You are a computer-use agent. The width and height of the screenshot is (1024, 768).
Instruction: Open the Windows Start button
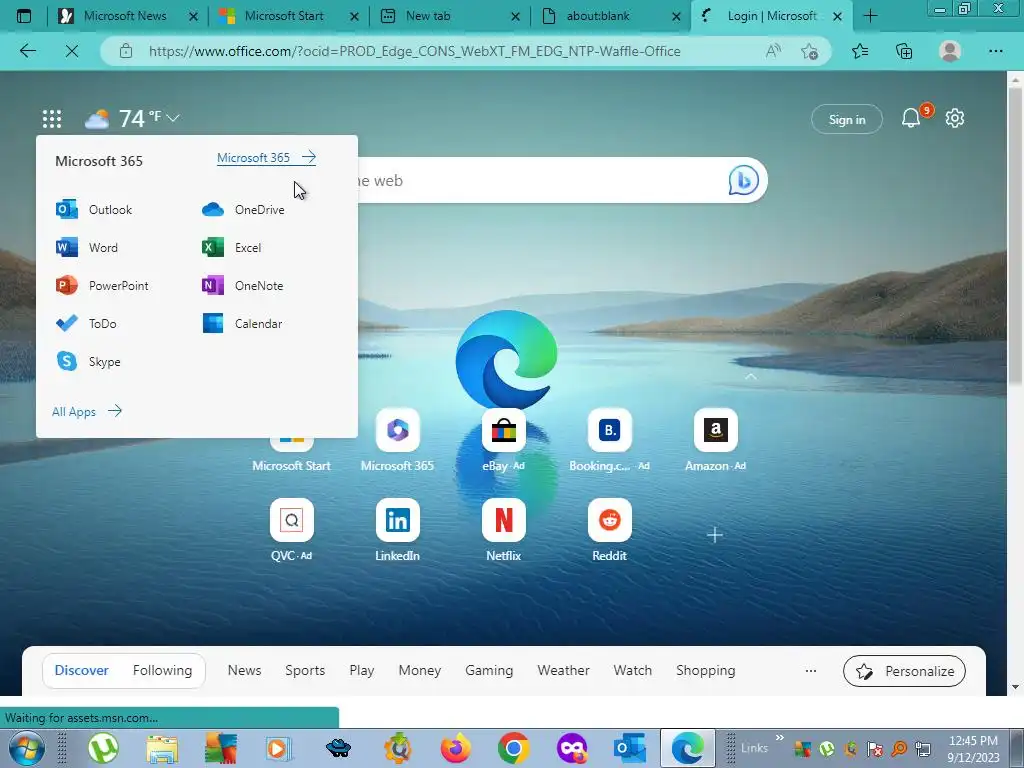(26, 748)
